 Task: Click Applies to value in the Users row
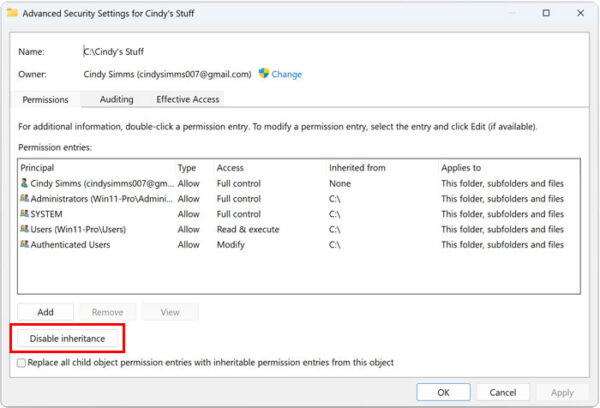pyautogui.click(x=502, y=229)
